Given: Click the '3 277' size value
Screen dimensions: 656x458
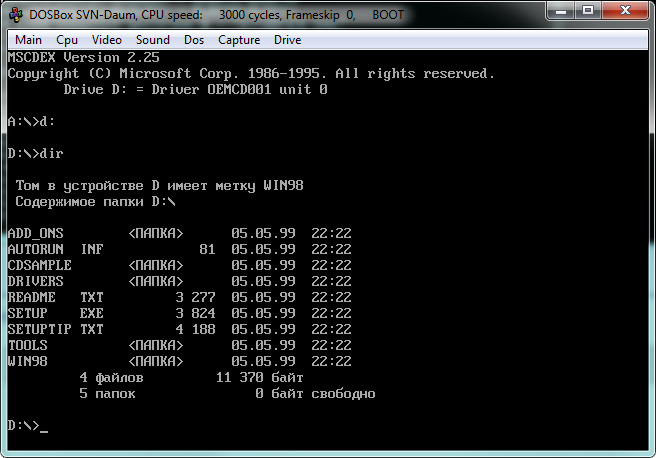Looking at the screenshot, I should click(x=195, y=297).
